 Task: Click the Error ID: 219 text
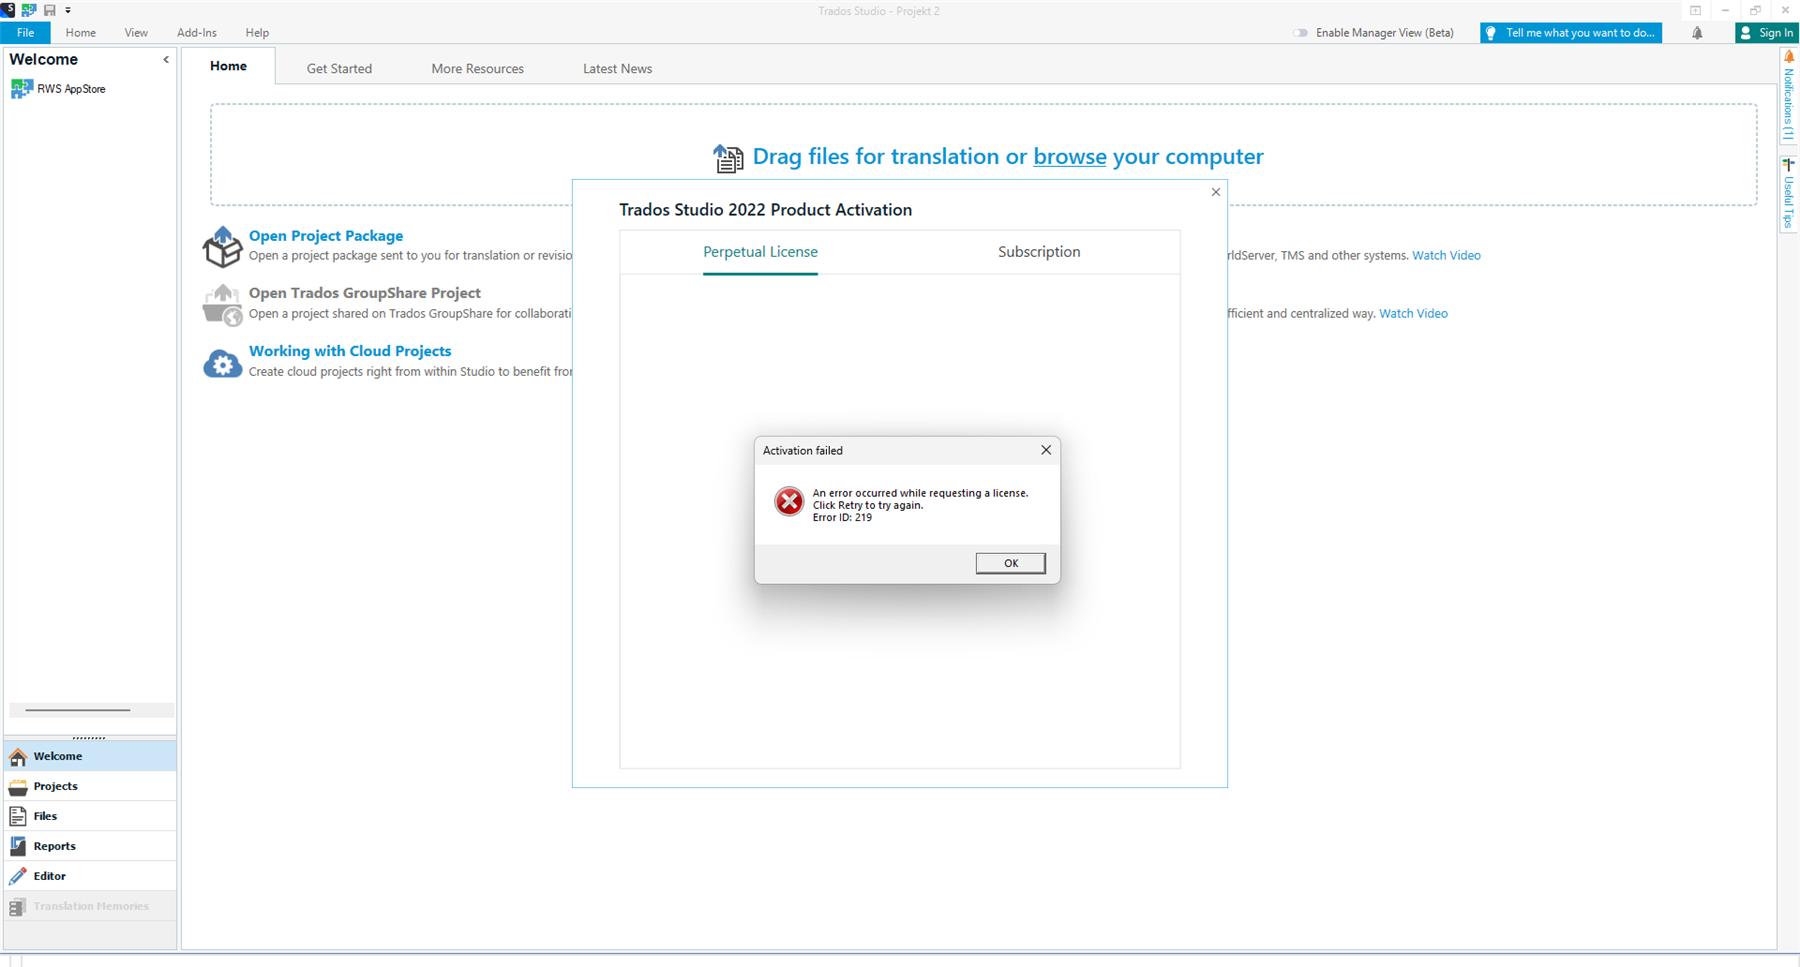[x=842, y=518]
